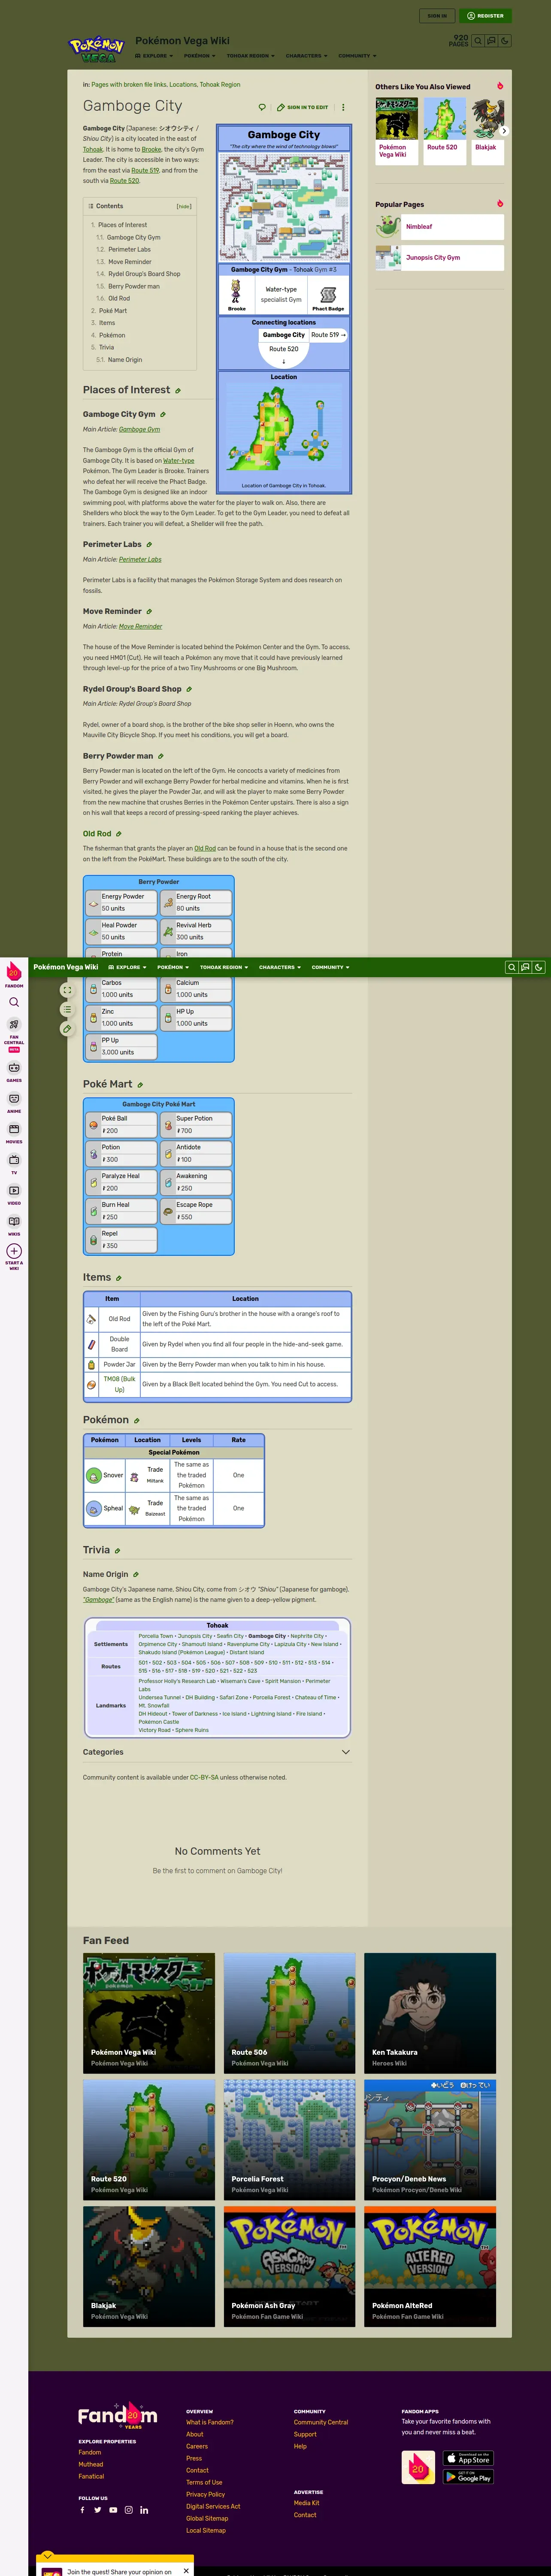Open Community in the green sticky bar

[x=330, y=967]
